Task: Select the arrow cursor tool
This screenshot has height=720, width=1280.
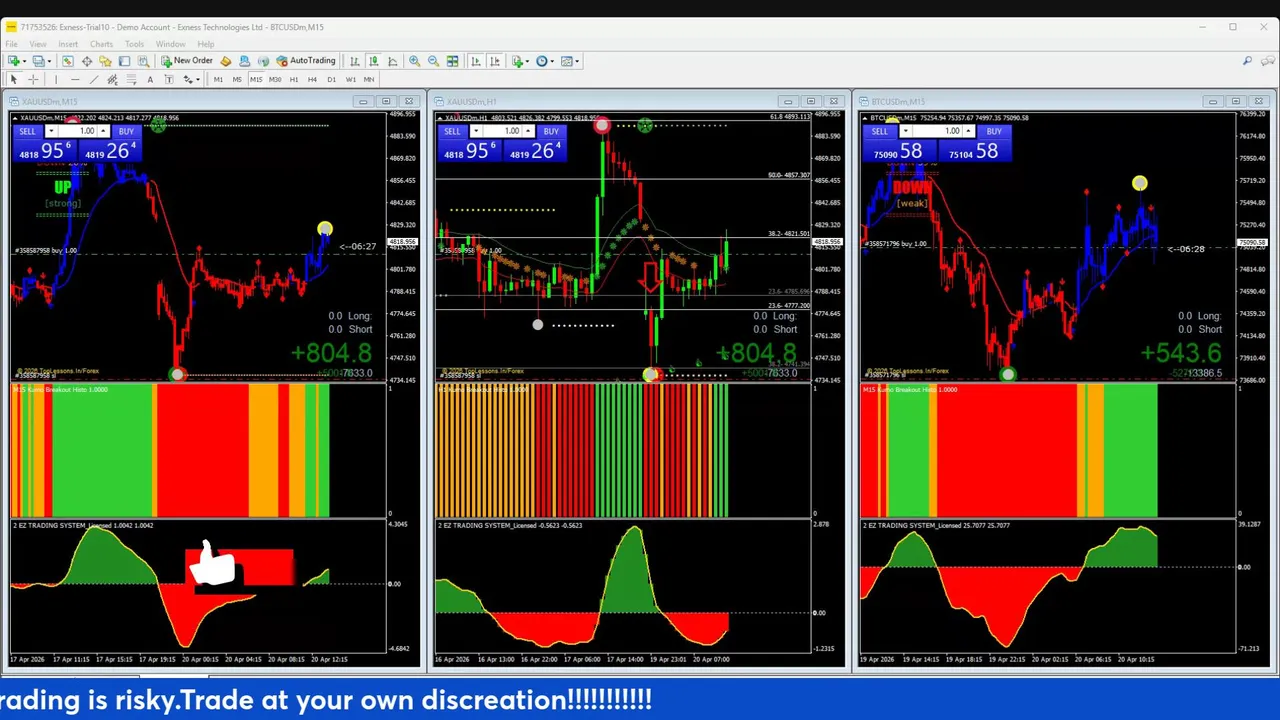Action: tap(14, 79)
